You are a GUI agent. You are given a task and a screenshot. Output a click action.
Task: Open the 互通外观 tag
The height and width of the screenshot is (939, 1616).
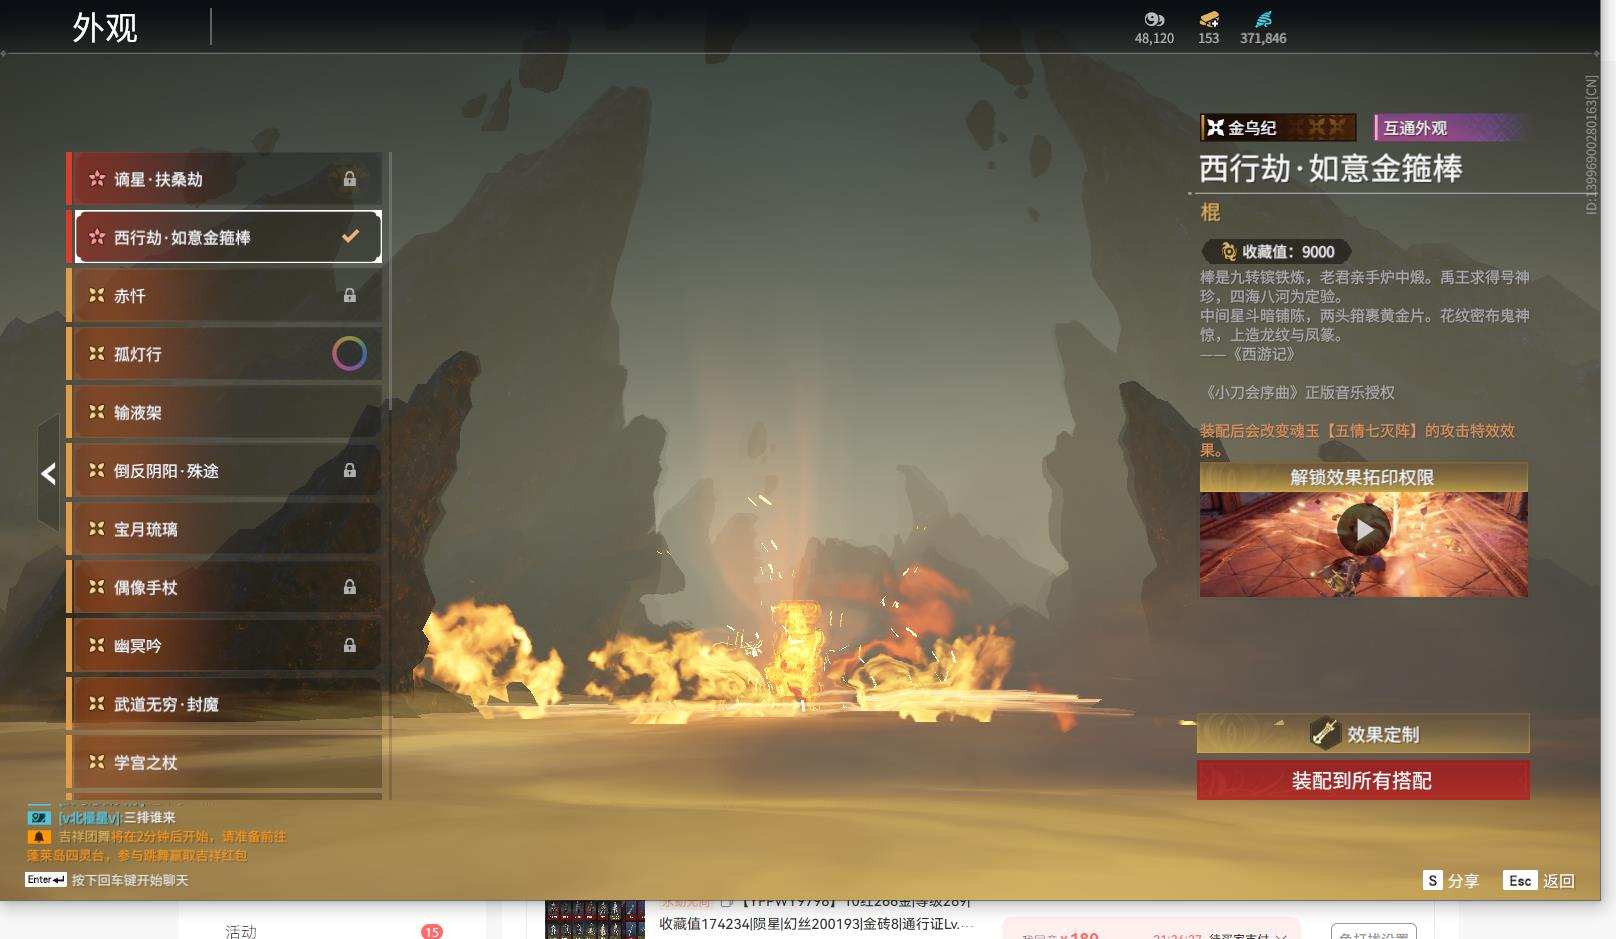pyautogui.click(x=1450, y=127)
